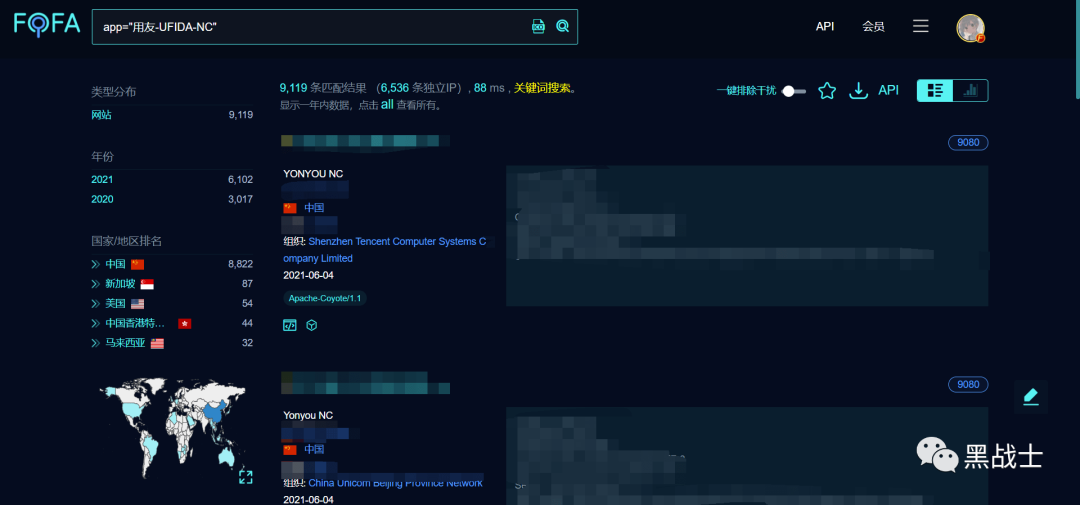Click the source code icon under first result

coord(290,325)
